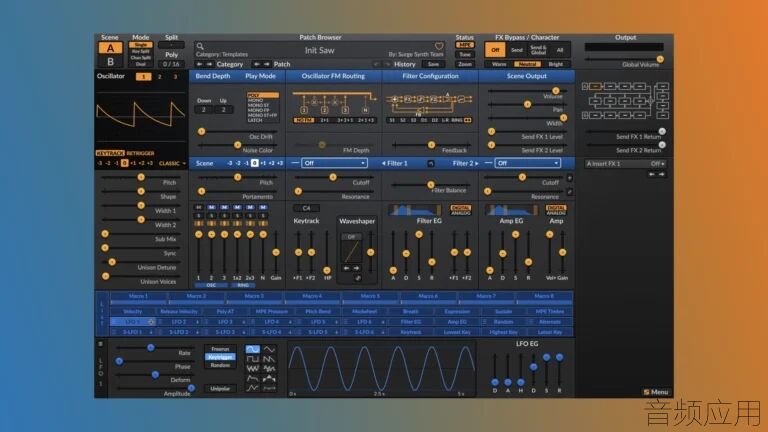Open the patch search magnifier
768x432 pixels.
point(200,46)
